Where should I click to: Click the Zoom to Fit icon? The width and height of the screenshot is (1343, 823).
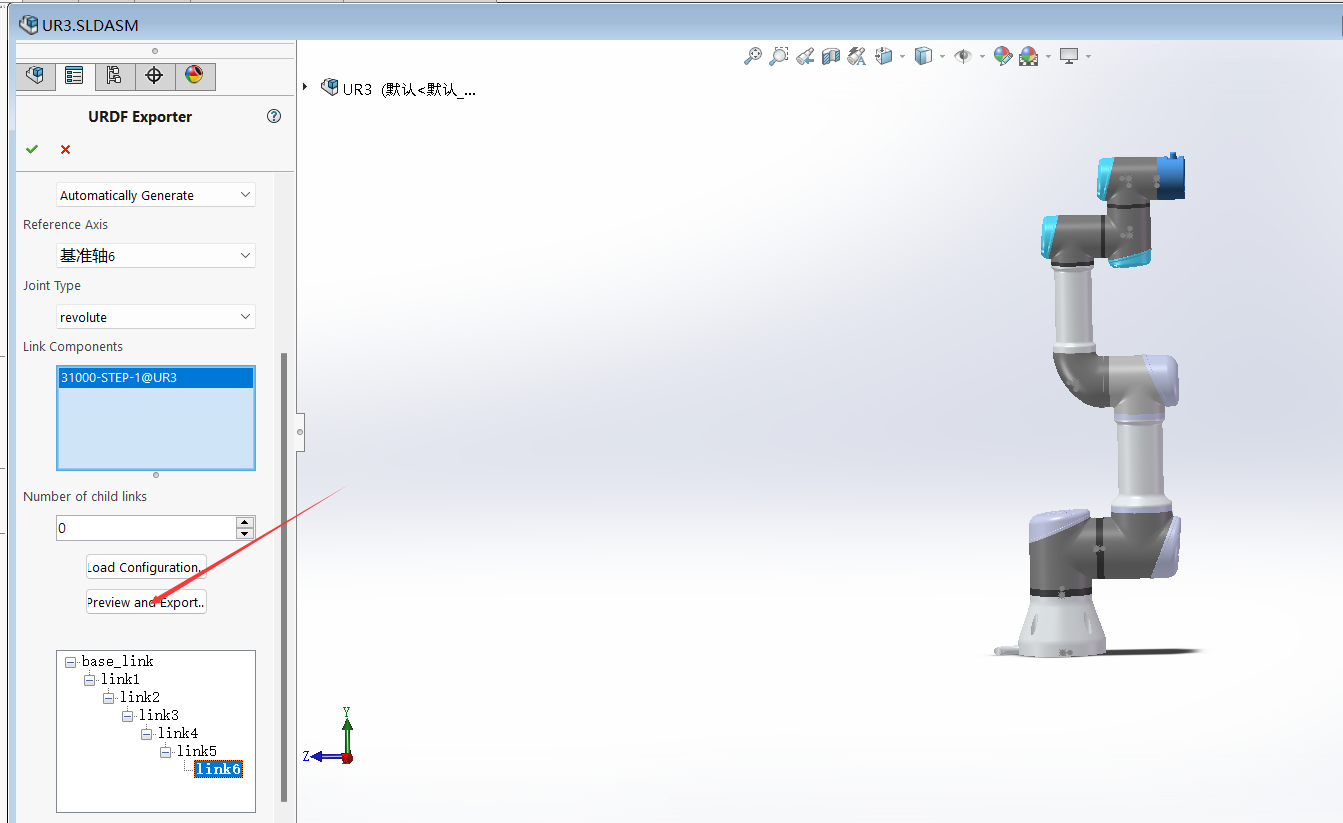point(753,56)
